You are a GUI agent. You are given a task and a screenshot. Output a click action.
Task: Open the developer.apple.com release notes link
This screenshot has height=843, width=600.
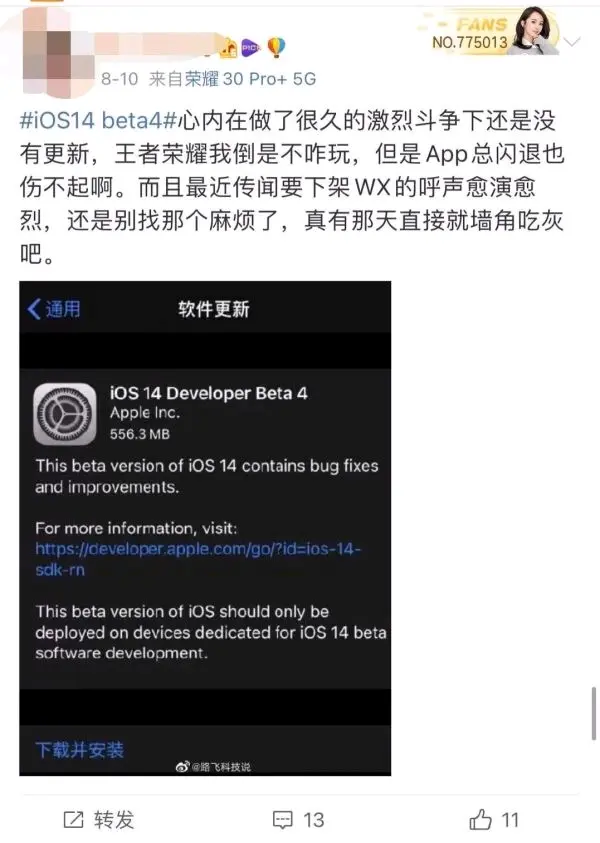pos(197,559)
